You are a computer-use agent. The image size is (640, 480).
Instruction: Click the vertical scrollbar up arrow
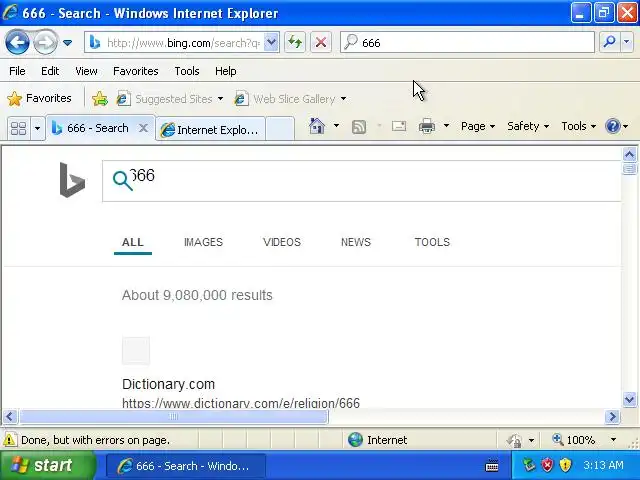click(x=629, y=155)
